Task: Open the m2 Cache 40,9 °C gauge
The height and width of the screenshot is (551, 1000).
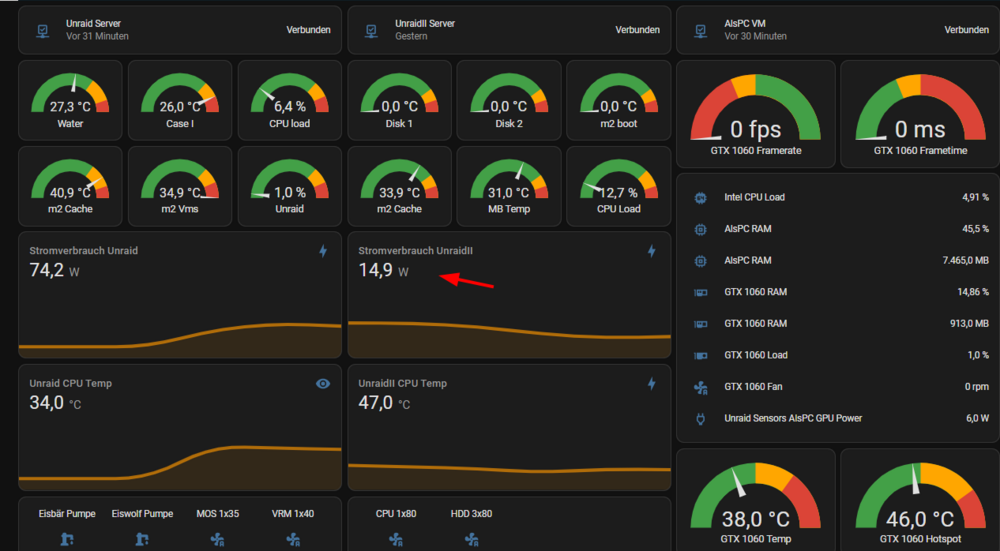Action: pyautogui.click(x=70, y=186)
